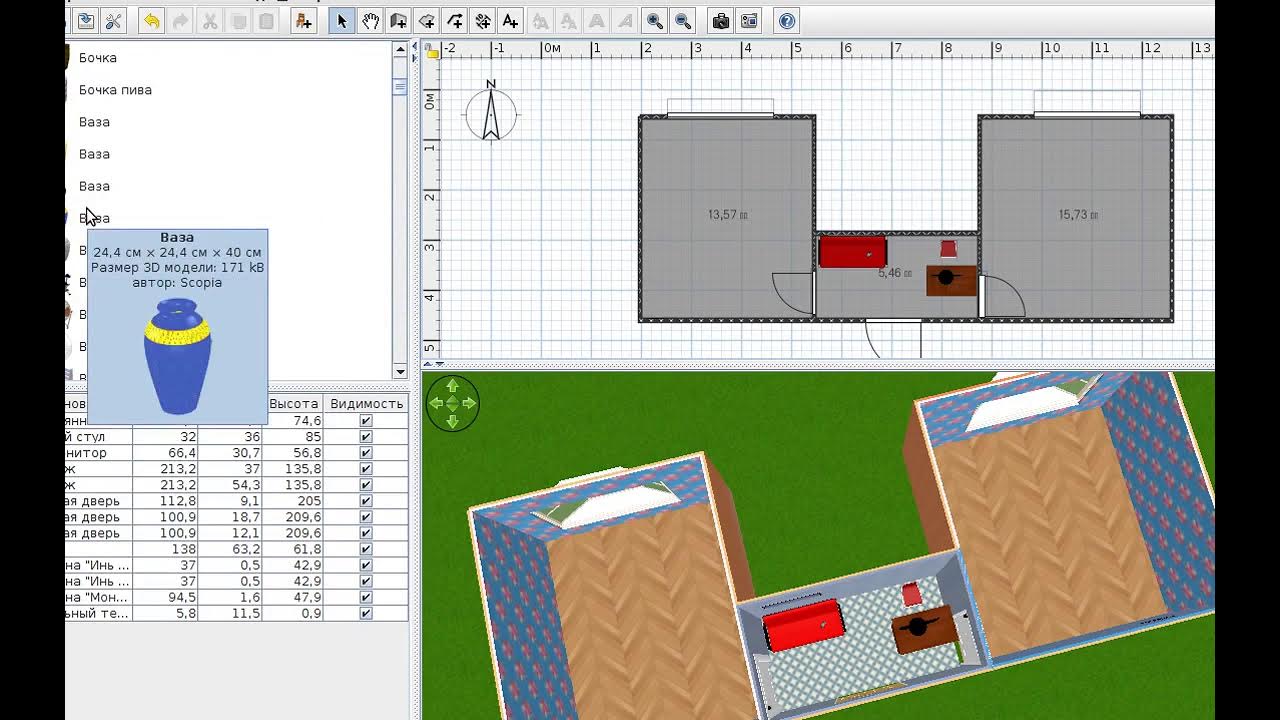Select the red sofa in 3D view

tap(804, 626)
